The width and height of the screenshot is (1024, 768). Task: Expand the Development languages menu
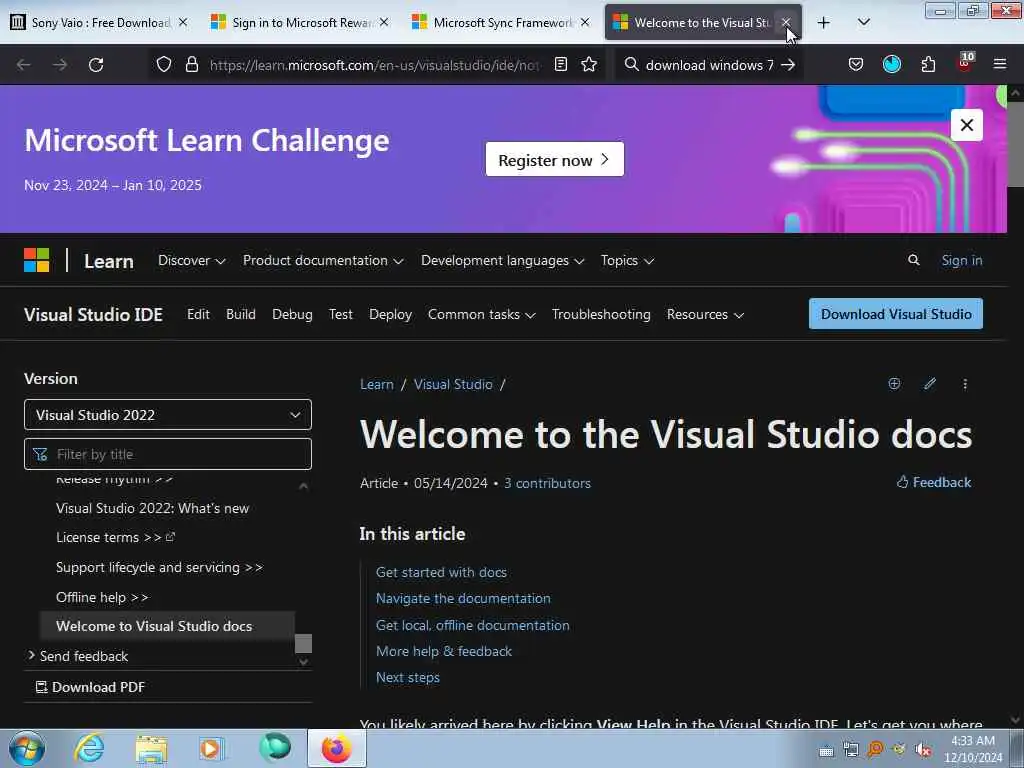tap(502, 261)
